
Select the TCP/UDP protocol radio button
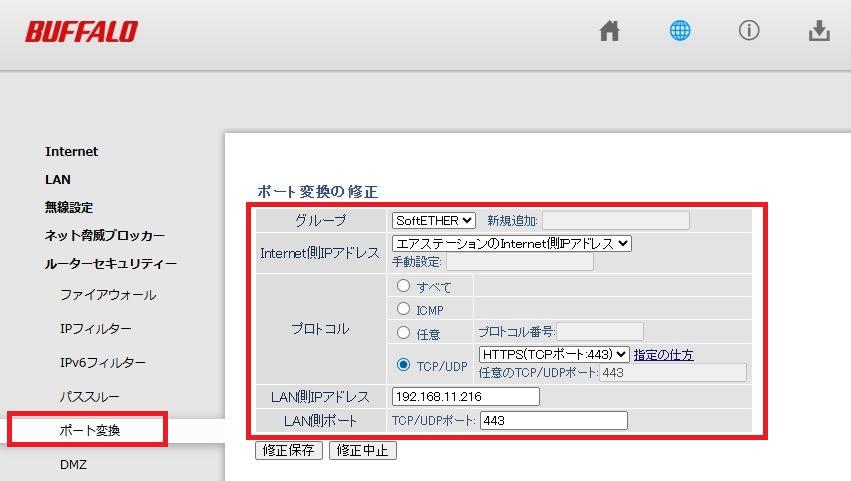403,365
